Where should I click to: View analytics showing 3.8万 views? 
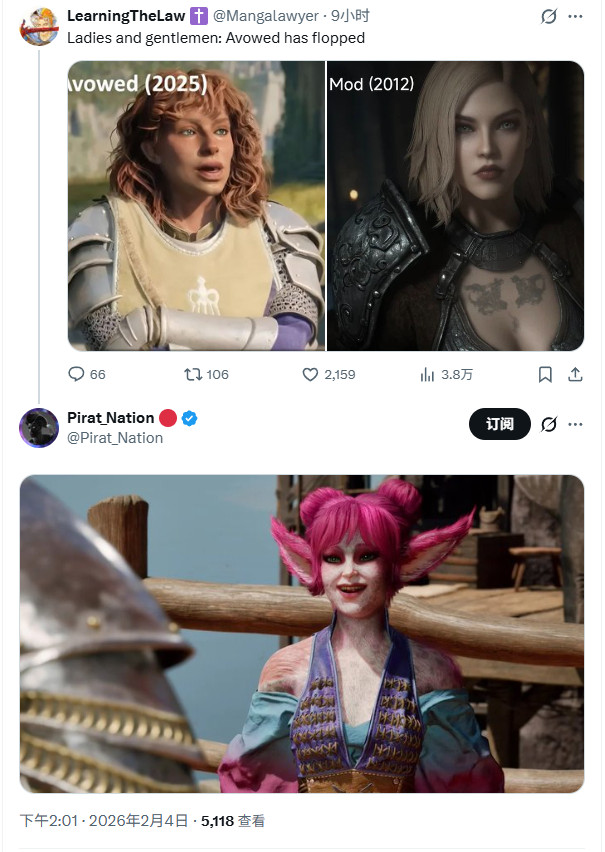click(x=428, y=374)
